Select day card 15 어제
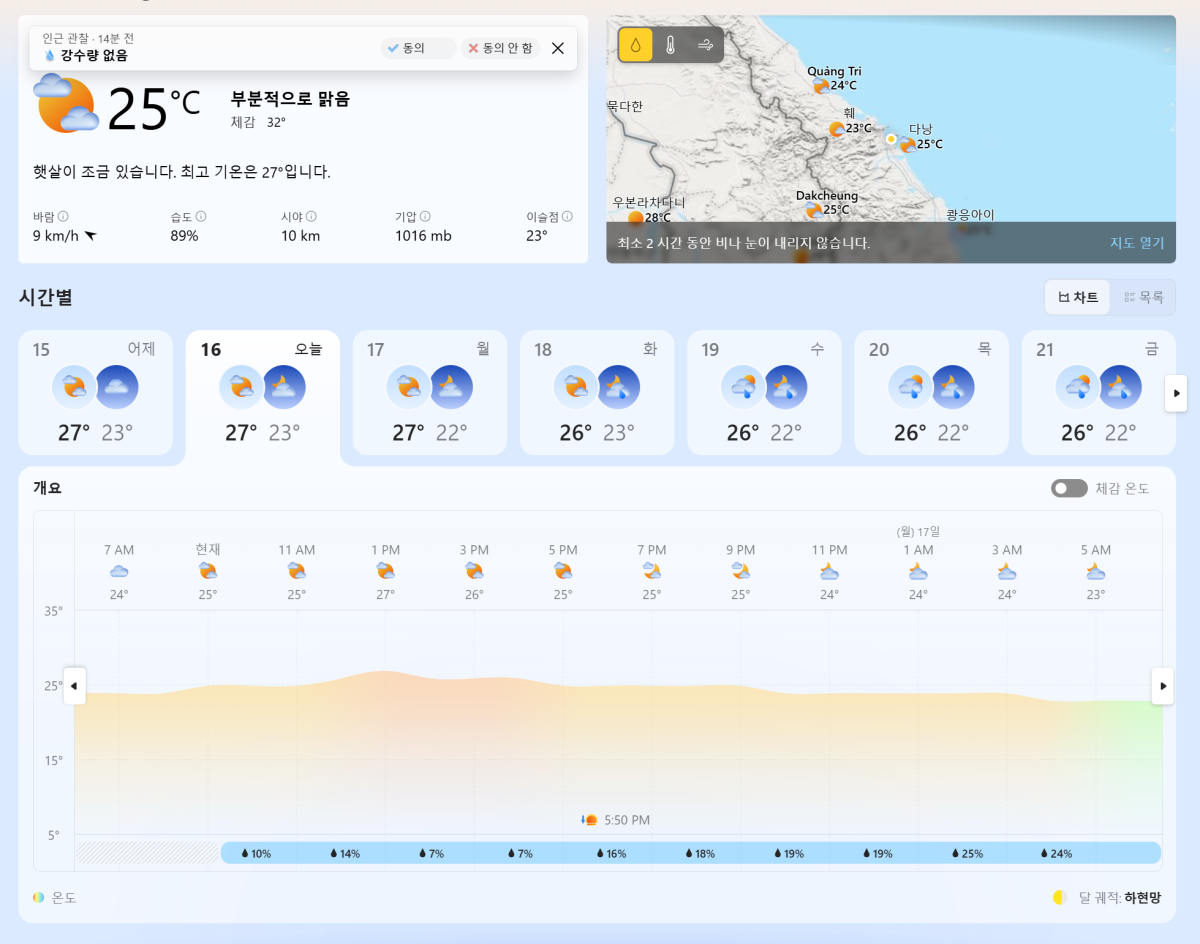The width and height of the screenshot is (1200, 944). [96, 392]
